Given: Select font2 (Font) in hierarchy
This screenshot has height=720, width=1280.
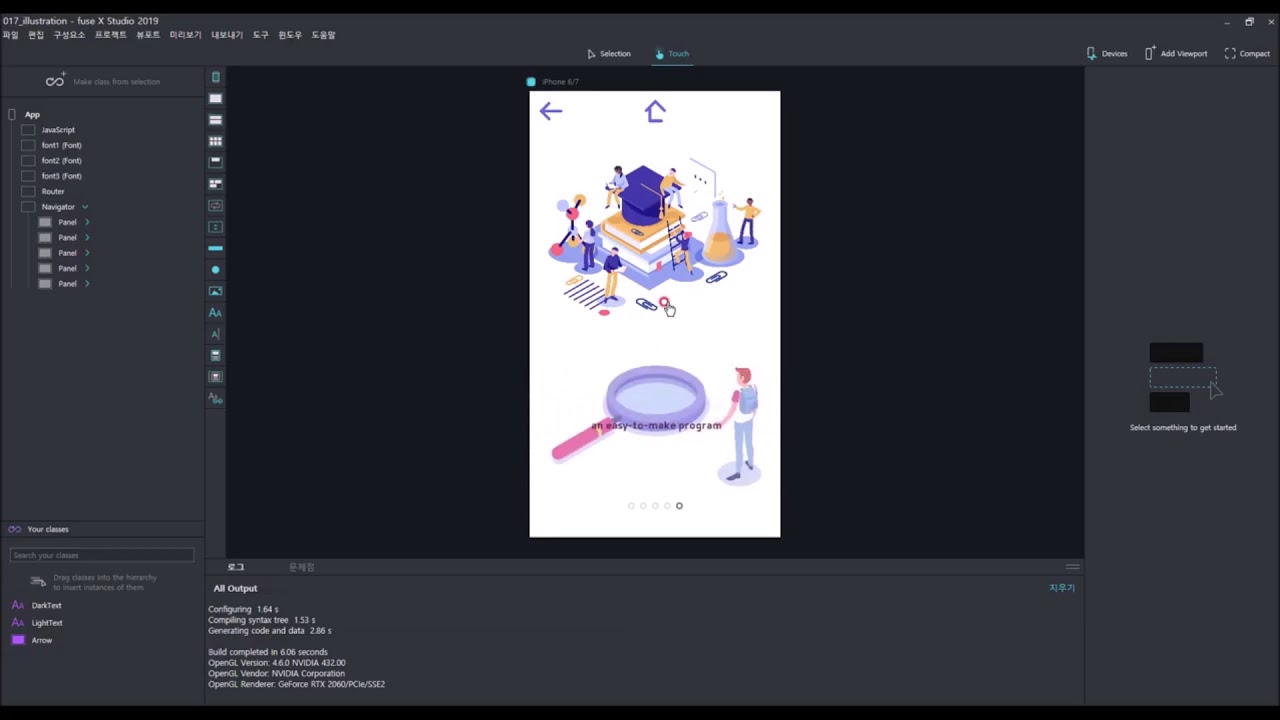Looking at the screenshot, I should 61,161.
